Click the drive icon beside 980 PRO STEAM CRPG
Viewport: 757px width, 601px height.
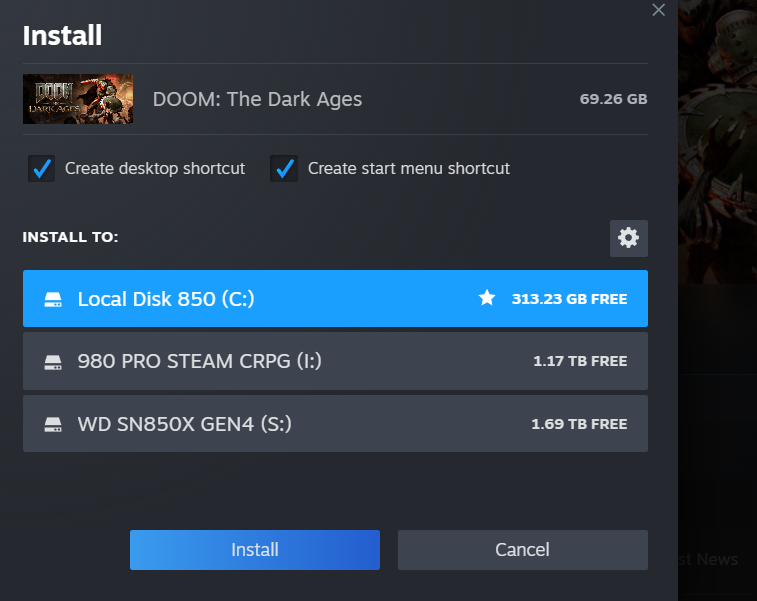click(x=53, y=362)
